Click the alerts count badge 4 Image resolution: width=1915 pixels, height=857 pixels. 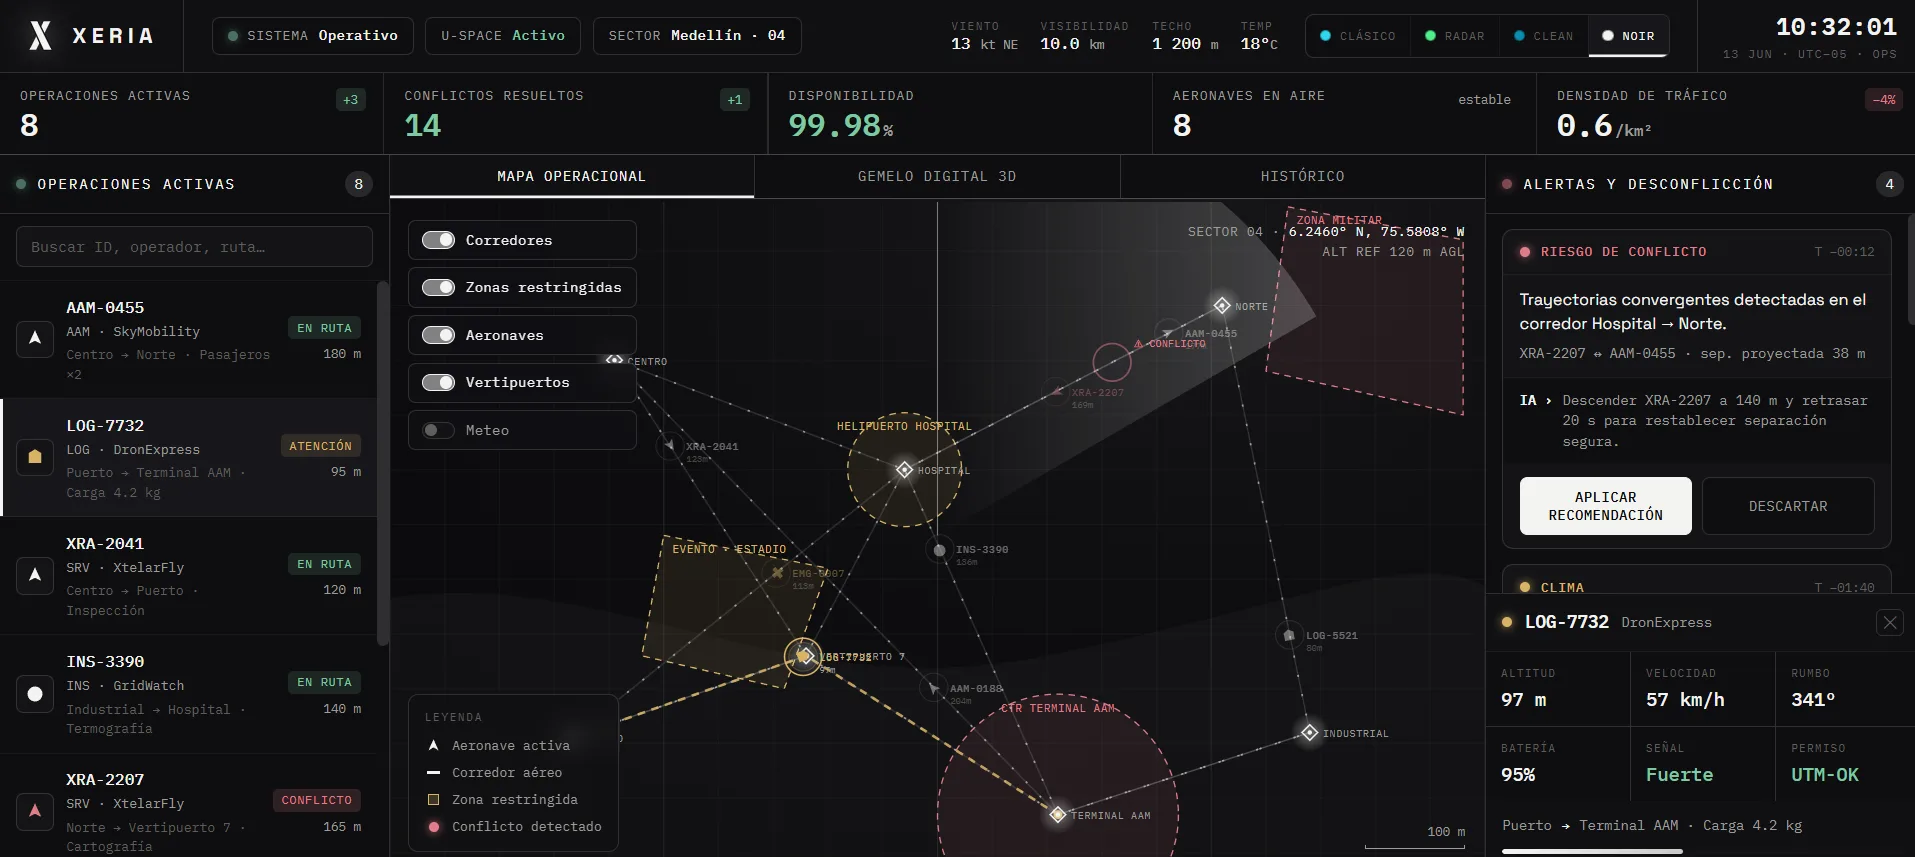click(1889, 184)
